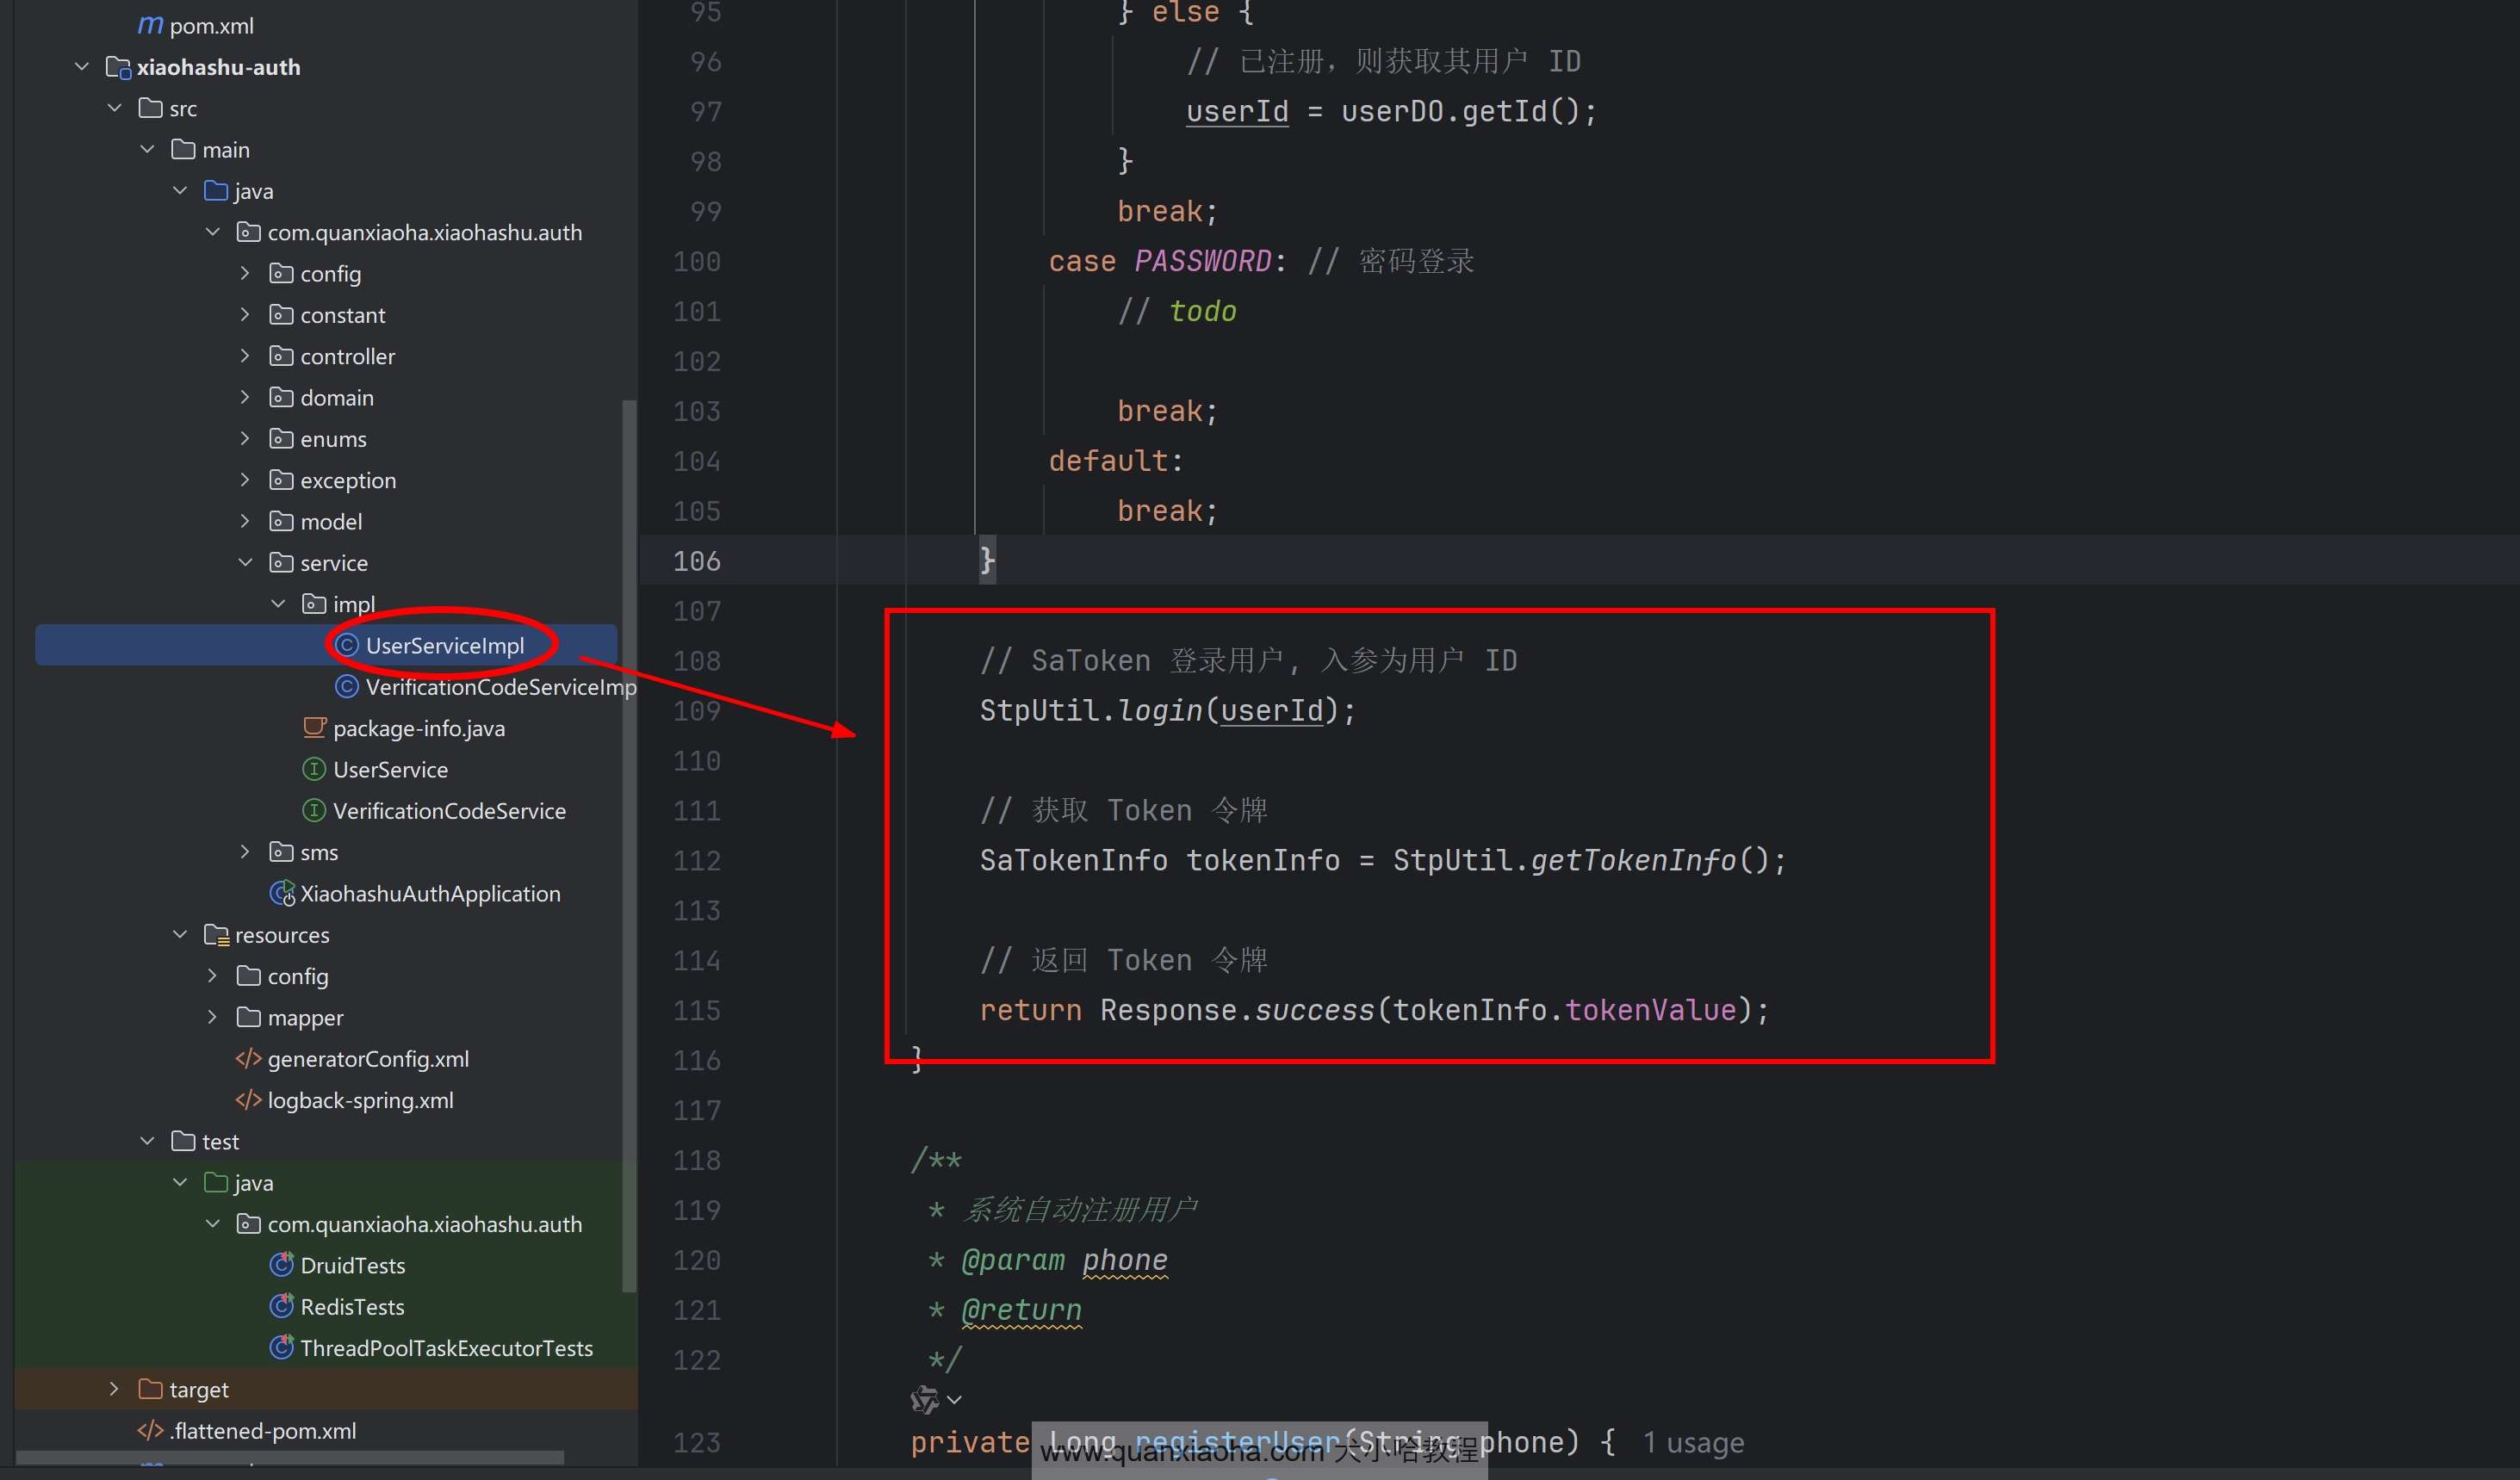This screenshot has width=2520, height=1480.
Task: Click the pom.xml Maven file icon
Action: point(150,25)
